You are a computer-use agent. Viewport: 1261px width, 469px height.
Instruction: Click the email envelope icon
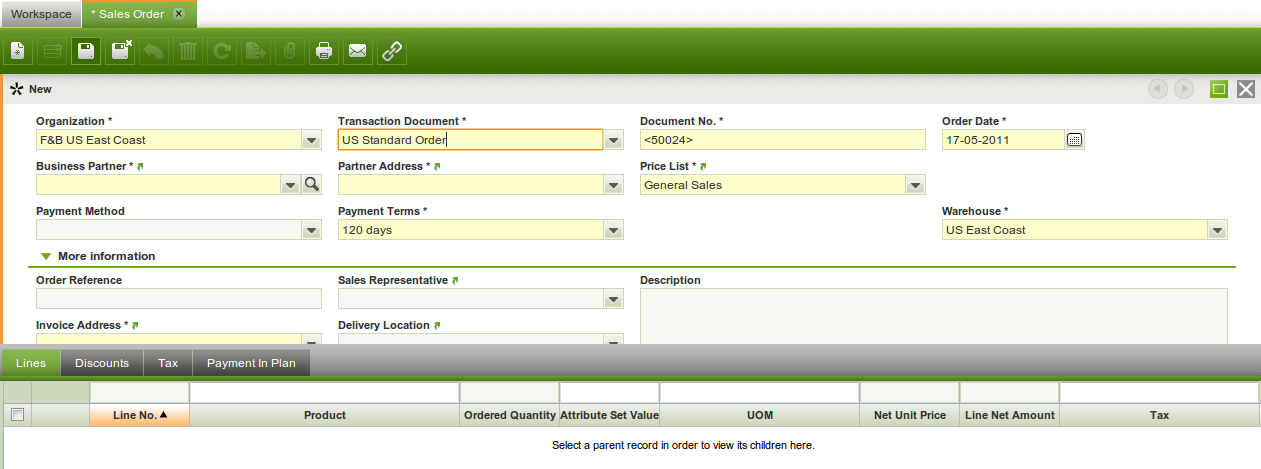[358, 50]
